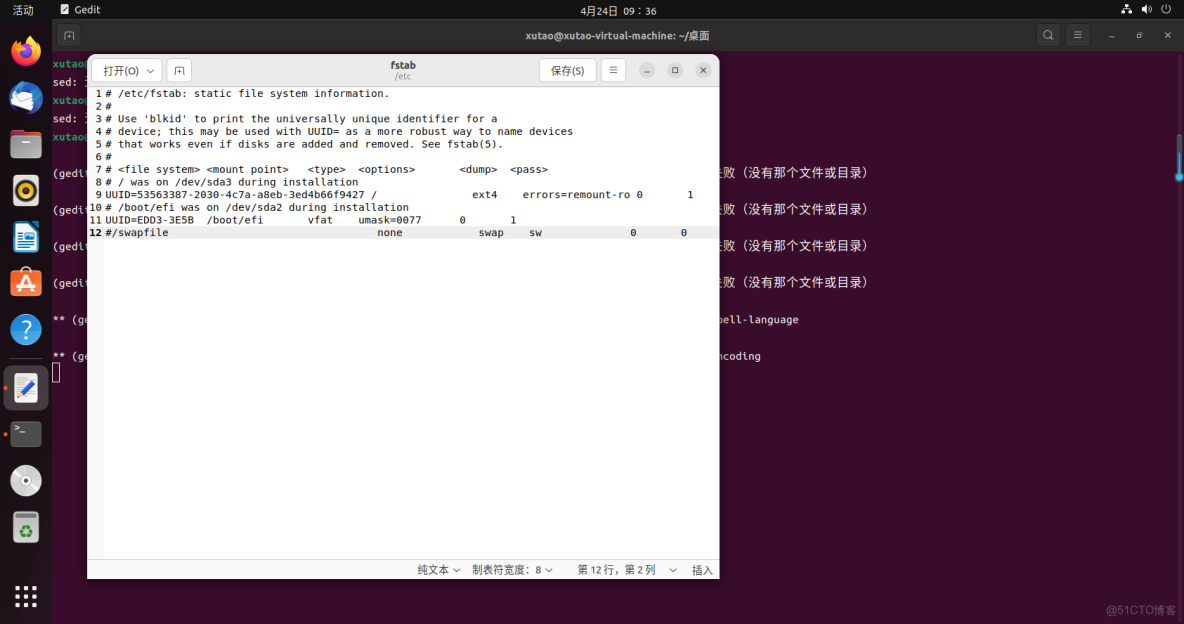Open the optical disc icon in dock
The height and width of the screenshot is (624, 1184).
[26, 480]
